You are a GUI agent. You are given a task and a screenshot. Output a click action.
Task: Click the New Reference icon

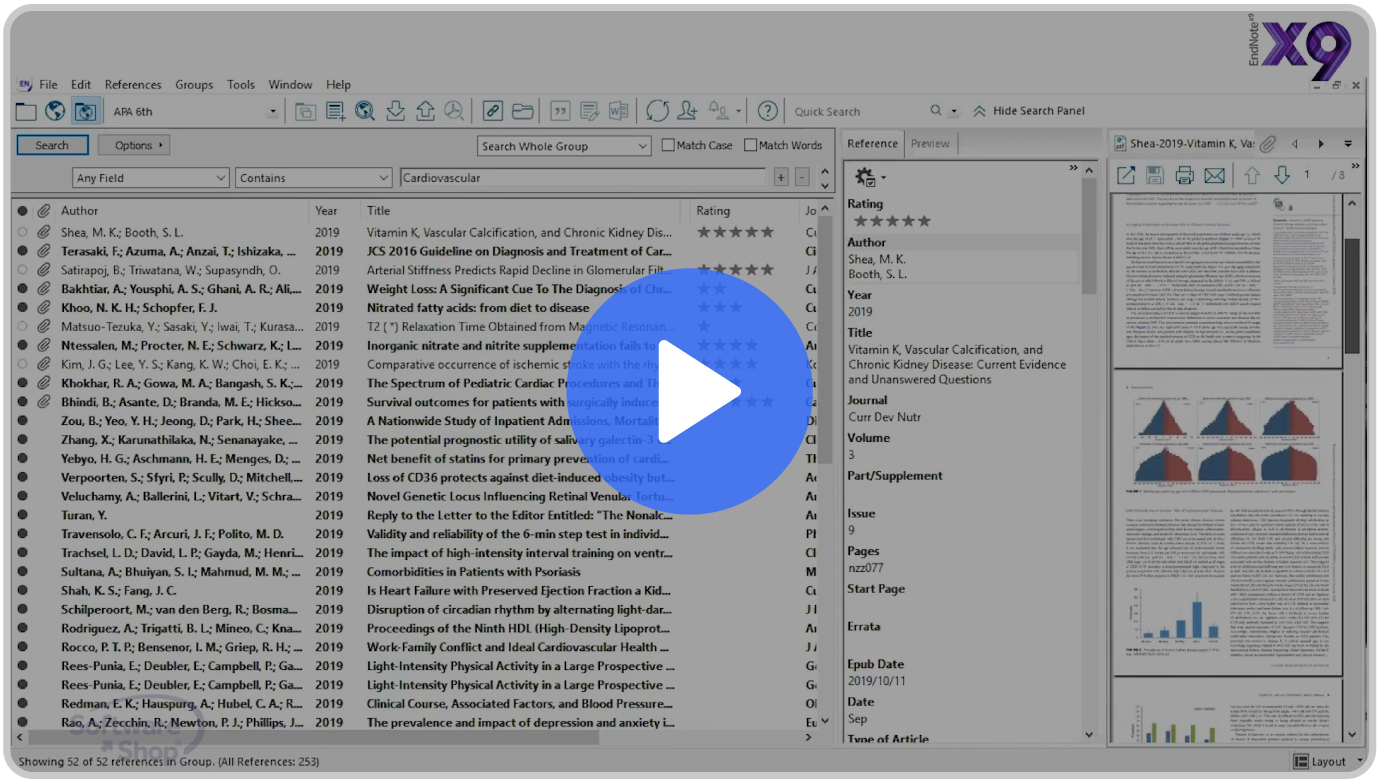(x=335, y=111)
